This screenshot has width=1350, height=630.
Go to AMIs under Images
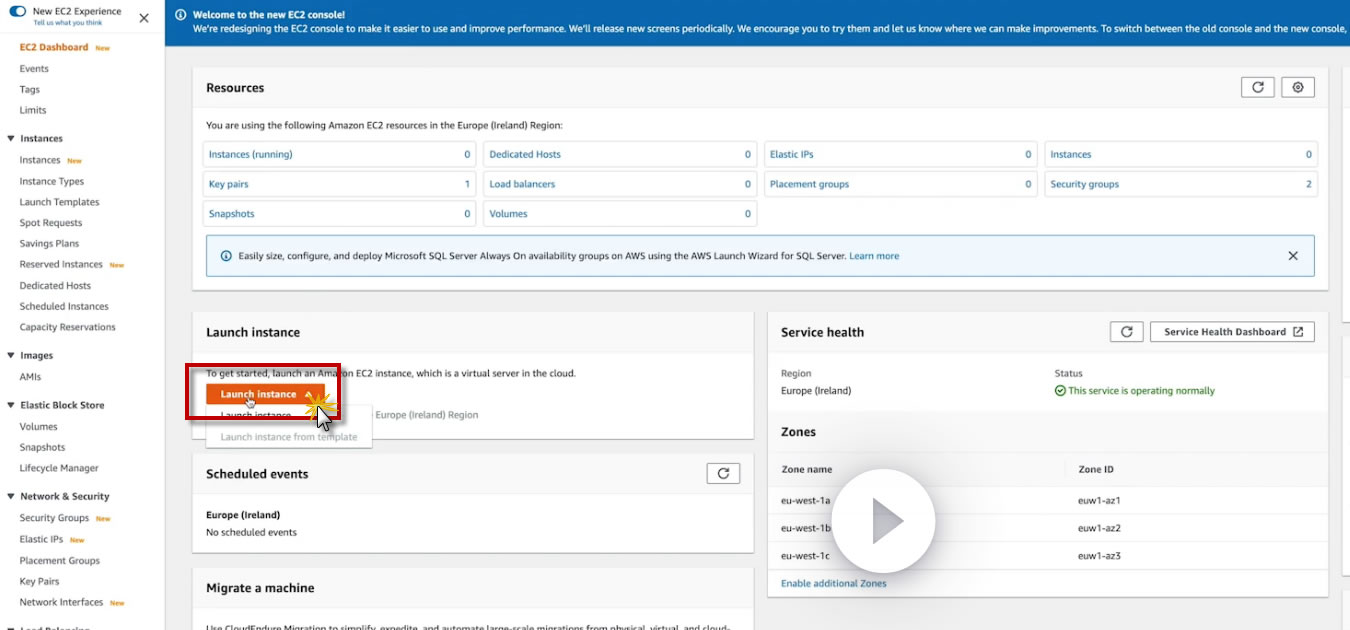coord(30,377)
